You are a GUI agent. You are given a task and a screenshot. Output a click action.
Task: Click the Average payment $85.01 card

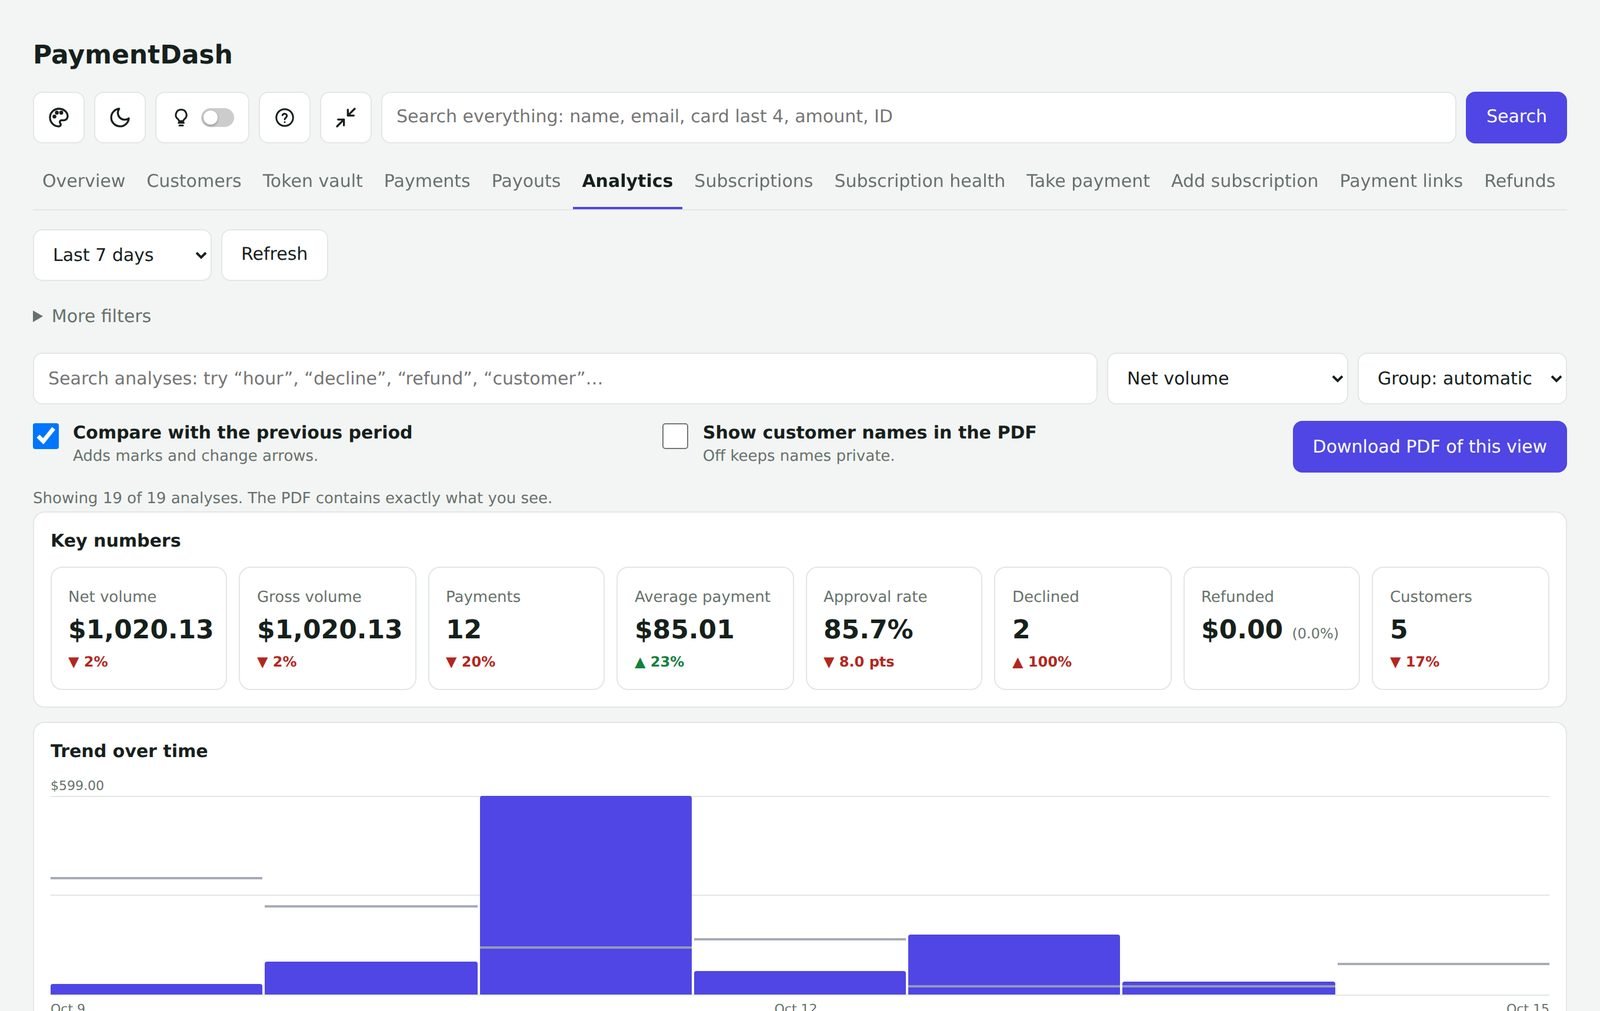click(x=705, y=628)
